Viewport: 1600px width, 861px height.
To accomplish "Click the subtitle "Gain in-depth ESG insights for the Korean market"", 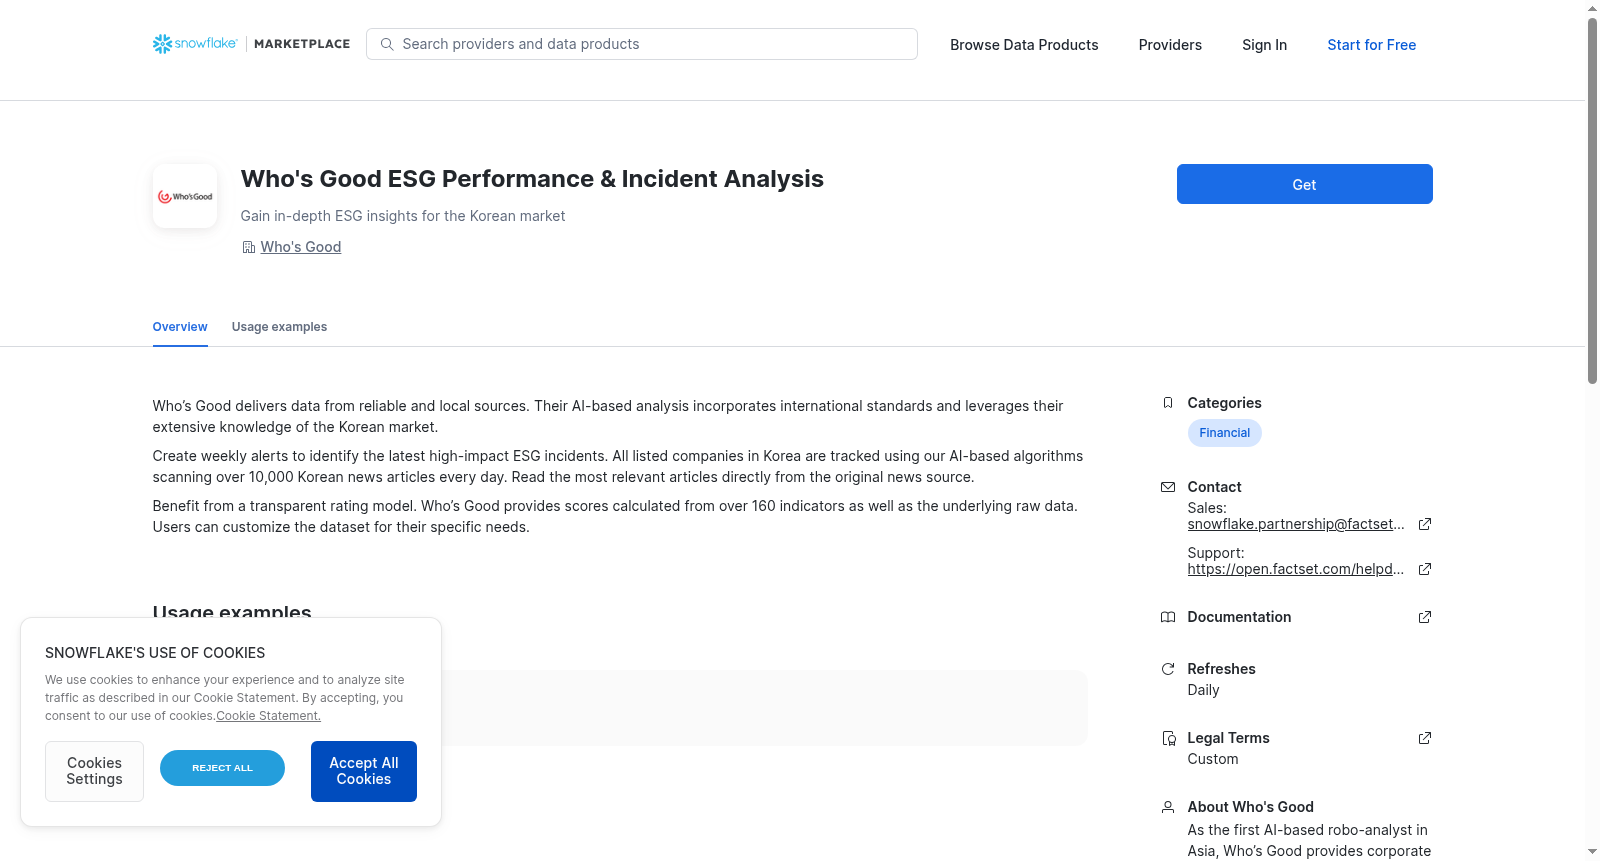I will (x=403, y=216).
